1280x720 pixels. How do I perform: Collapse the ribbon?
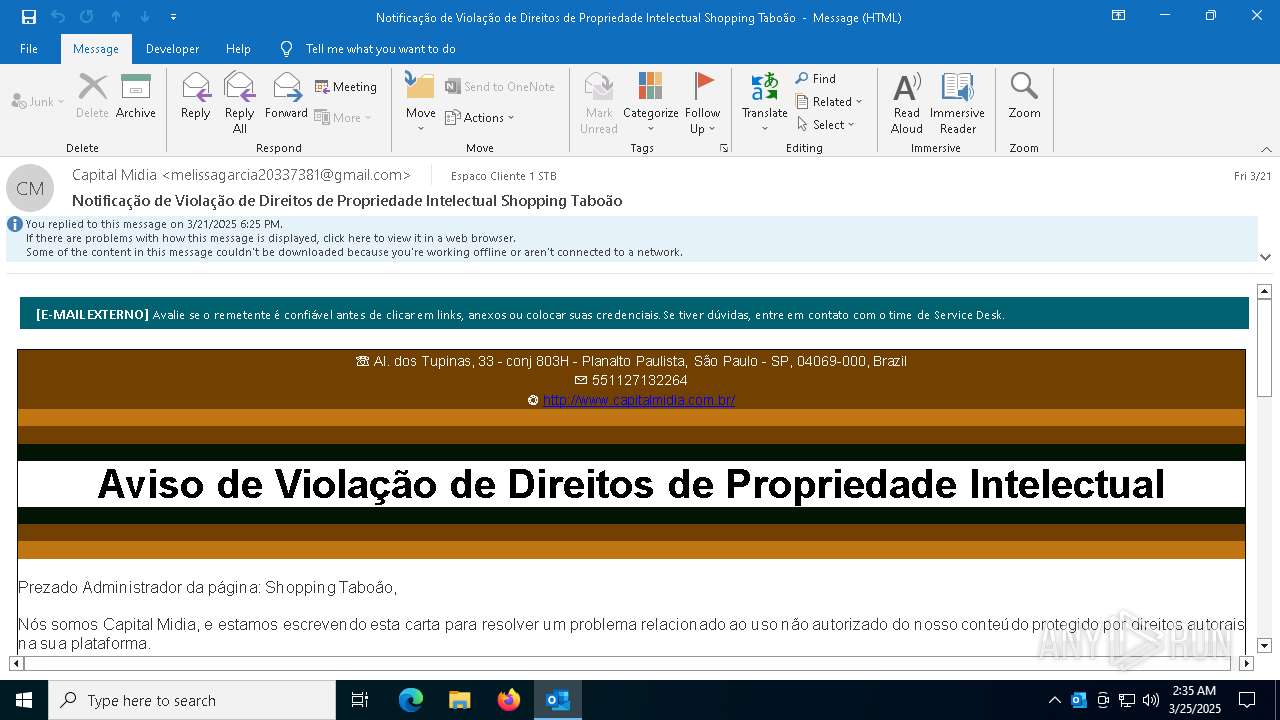tap(1266, 149)
